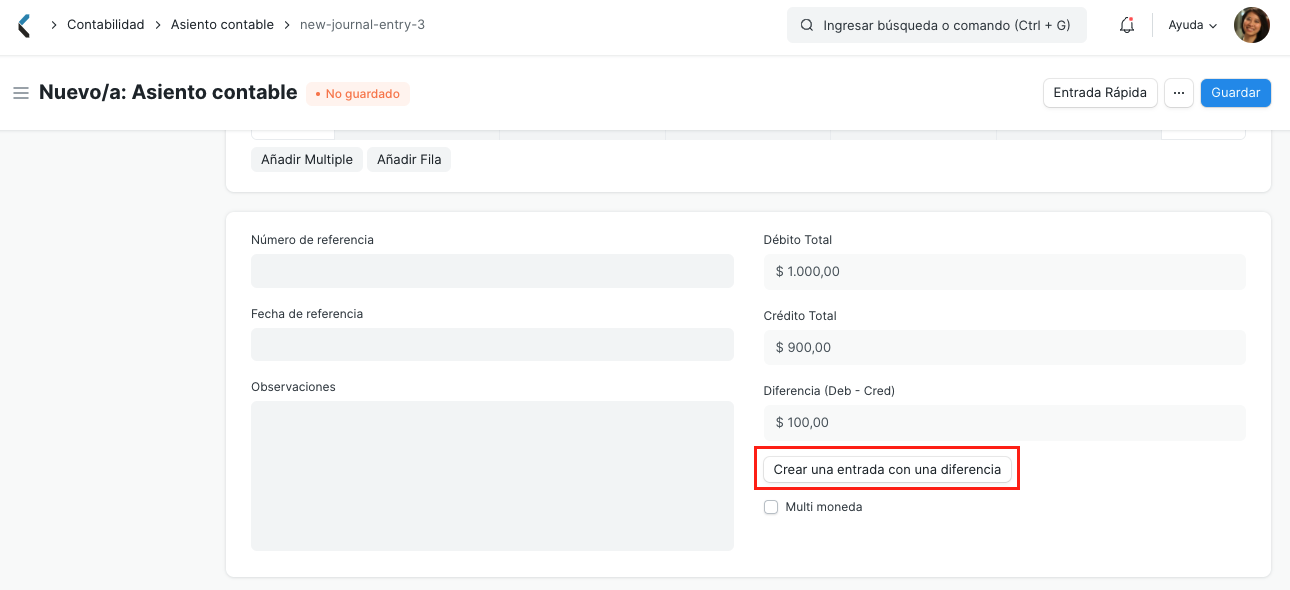The height and width of the screenshot is (590, 1290).
Task: Open the three-dots more actions menu
Action: tap(1179, 93)
